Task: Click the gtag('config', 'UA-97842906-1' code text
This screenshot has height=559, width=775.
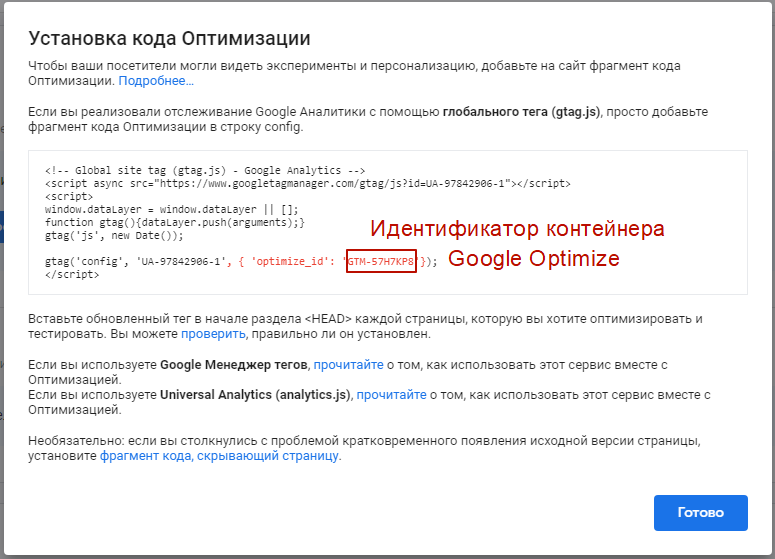Action: [135, 261]
